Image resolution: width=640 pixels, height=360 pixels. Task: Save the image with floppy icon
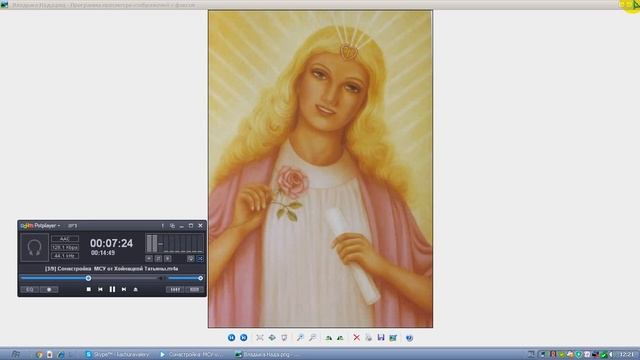click(381, 338)
